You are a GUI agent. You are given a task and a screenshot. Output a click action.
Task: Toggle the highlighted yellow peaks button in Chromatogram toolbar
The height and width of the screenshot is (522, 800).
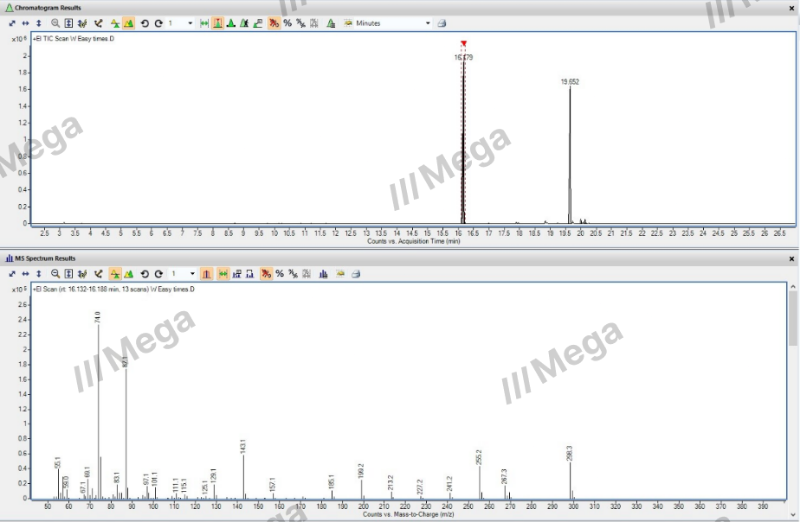(129, 22)
